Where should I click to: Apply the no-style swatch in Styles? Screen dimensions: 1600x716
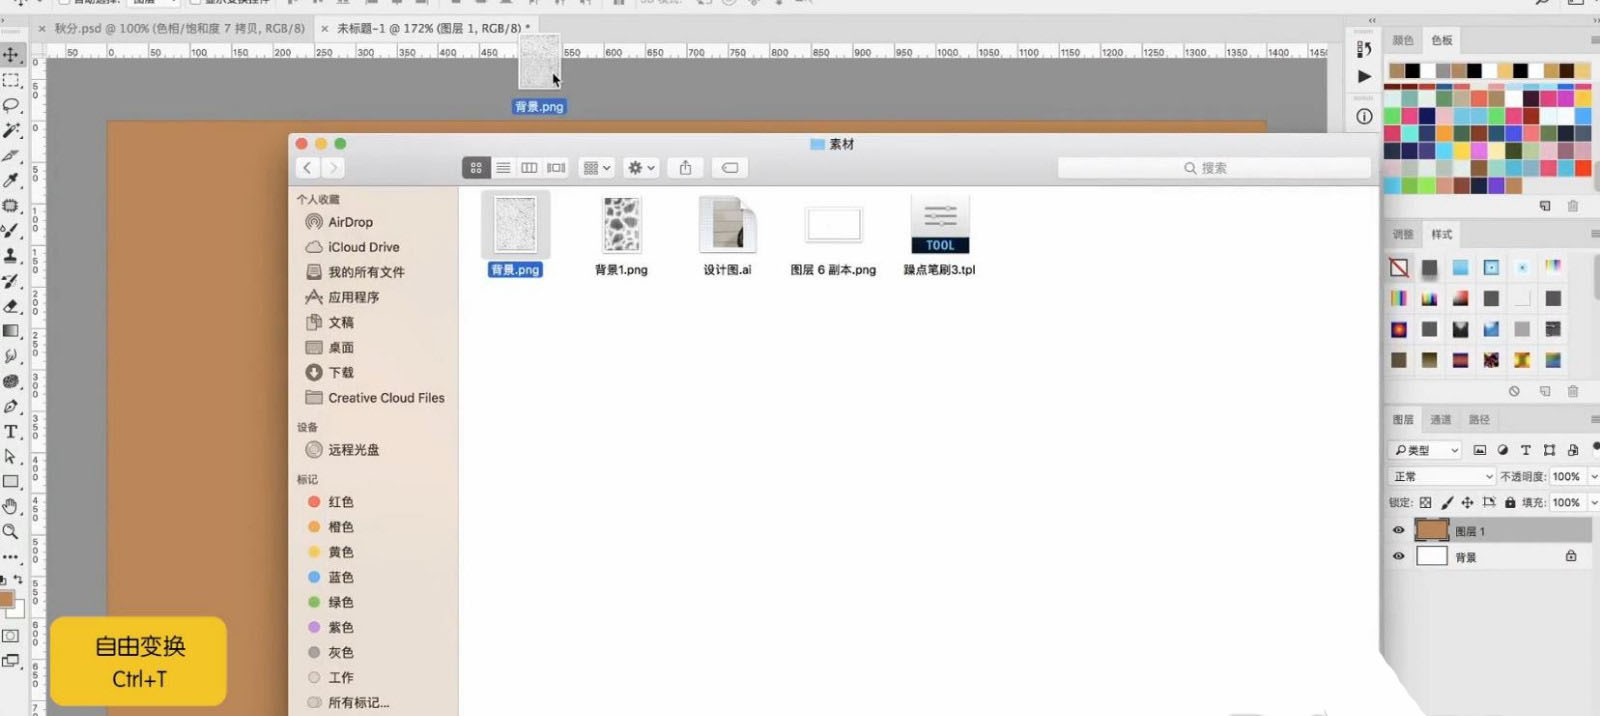[1399, 267]
